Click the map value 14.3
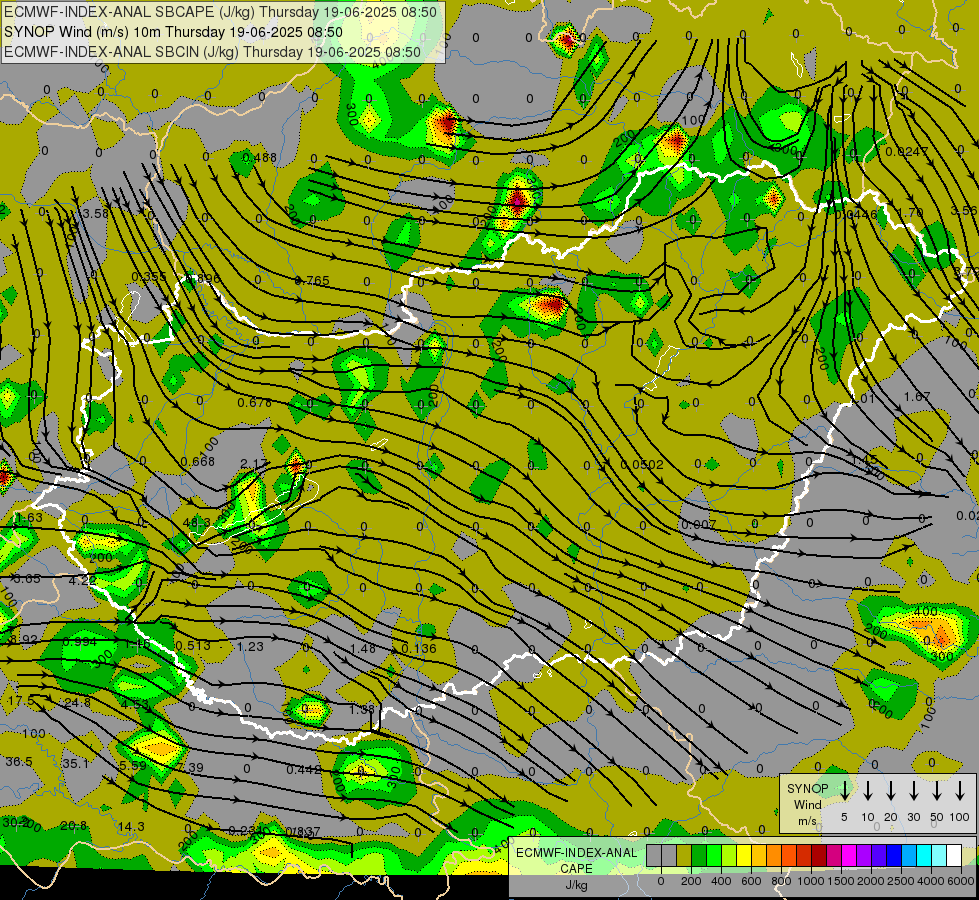 click(x=131, y=826)
